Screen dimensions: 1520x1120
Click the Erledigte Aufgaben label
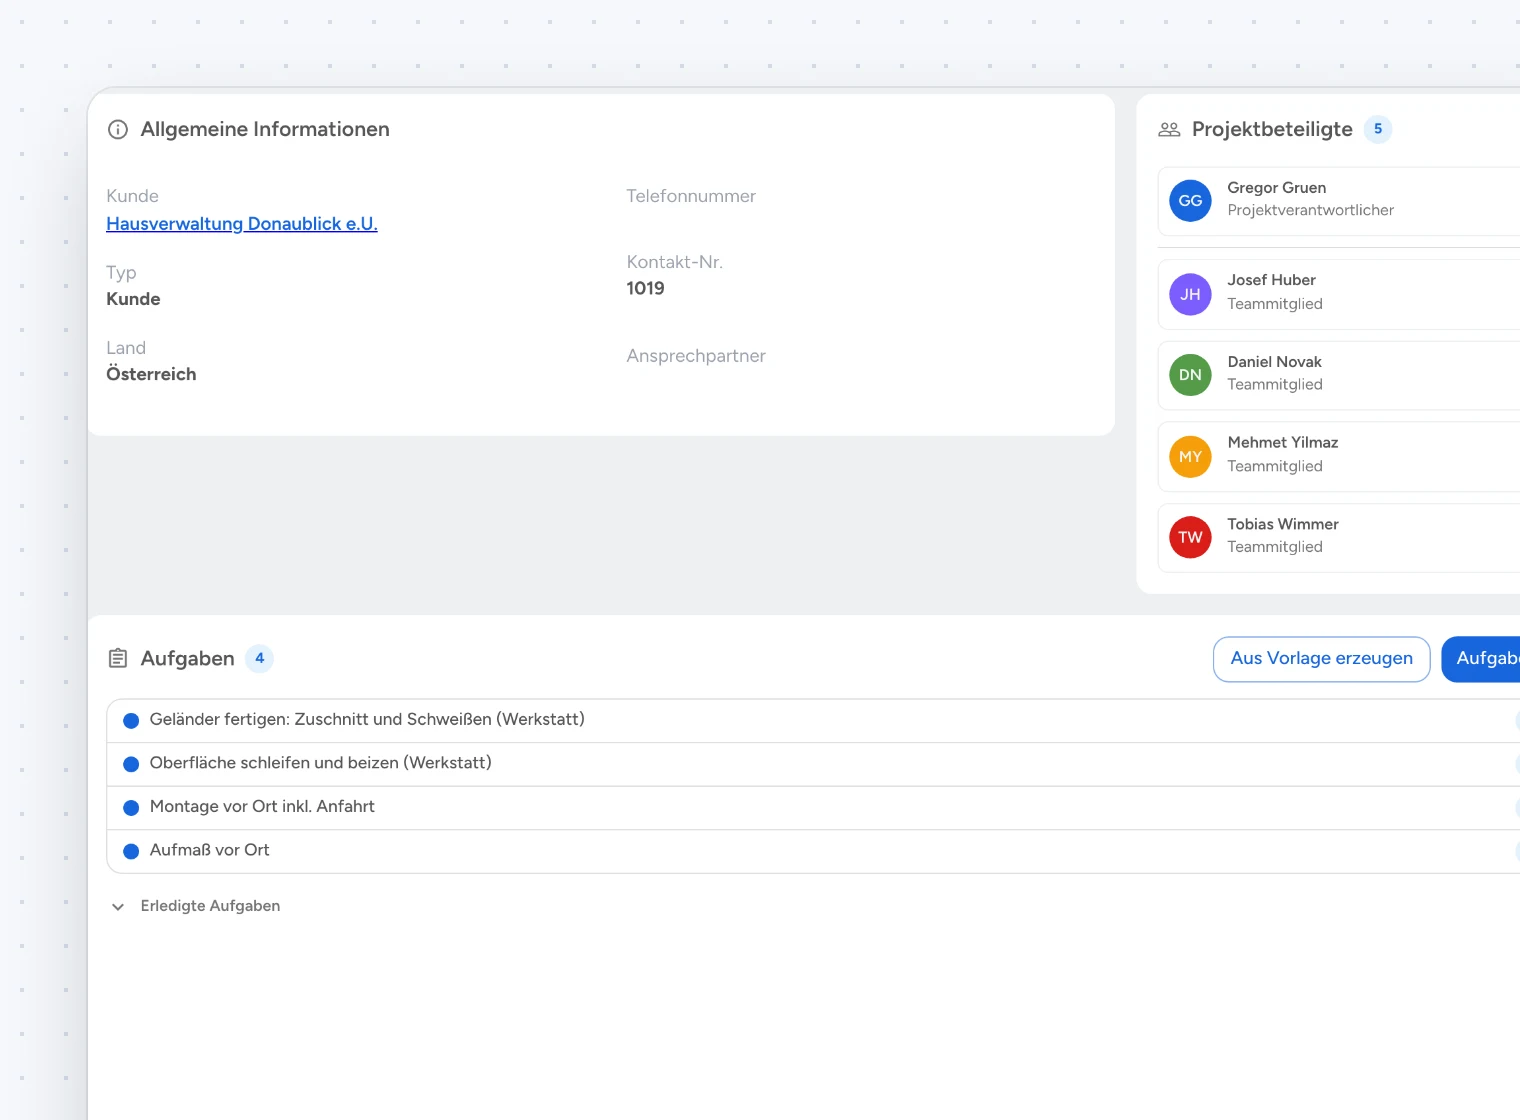(x=210, y=906)
